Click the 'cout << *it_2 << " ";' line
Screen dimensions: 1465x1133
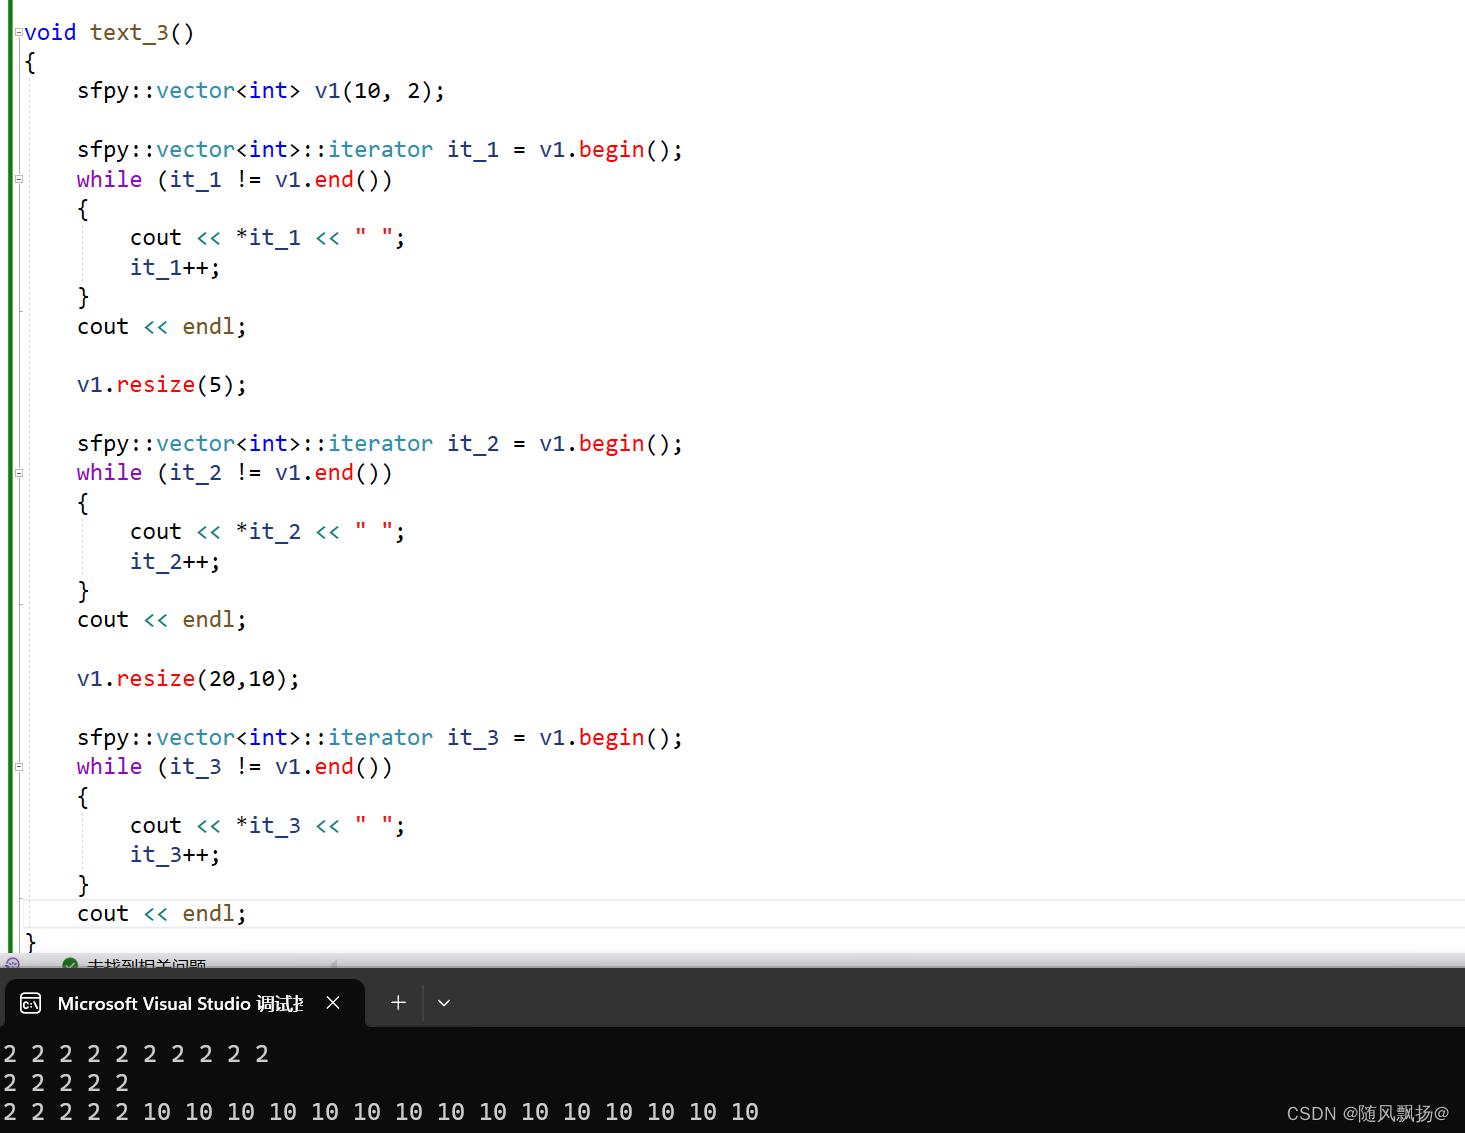tap(268, 531)
